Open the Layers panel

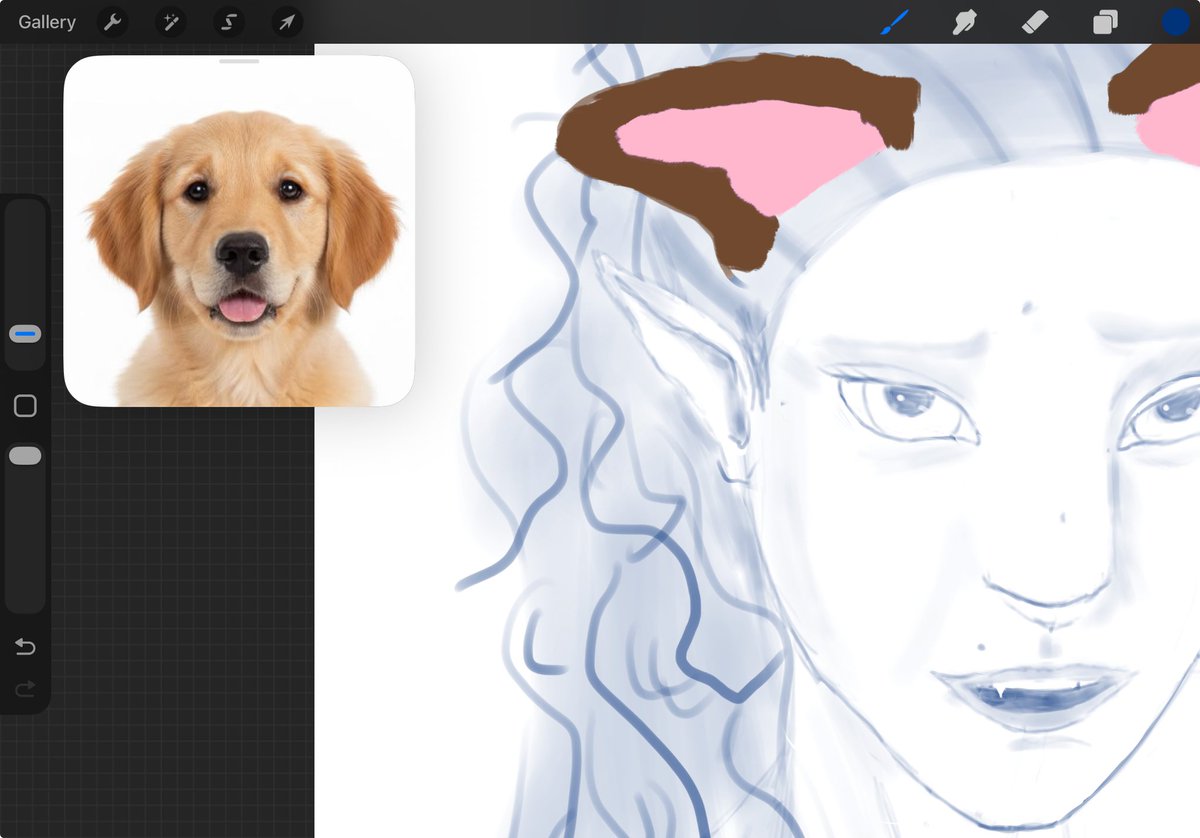[x=1105, y=22]
